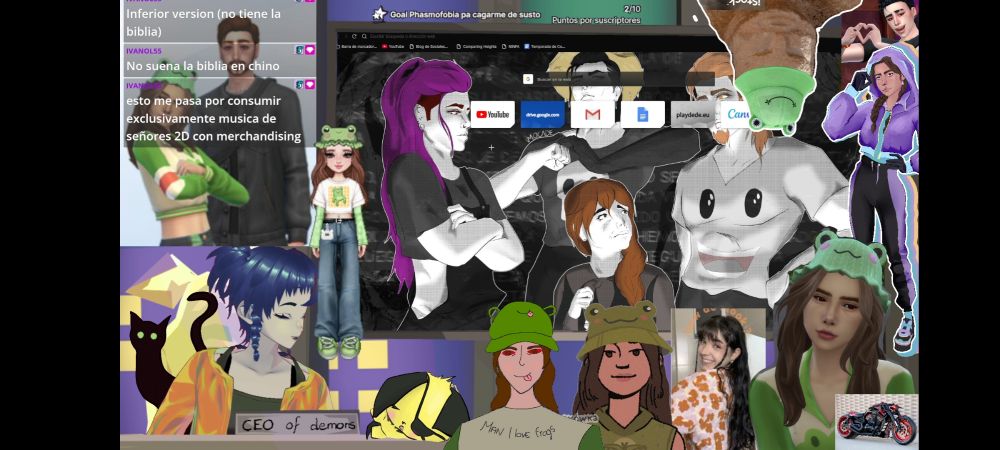Open the 'Blog de Sociales...' bookmark
Image resolution: width=1000 pixels, height=450 pixels.
tap(429, 47)
